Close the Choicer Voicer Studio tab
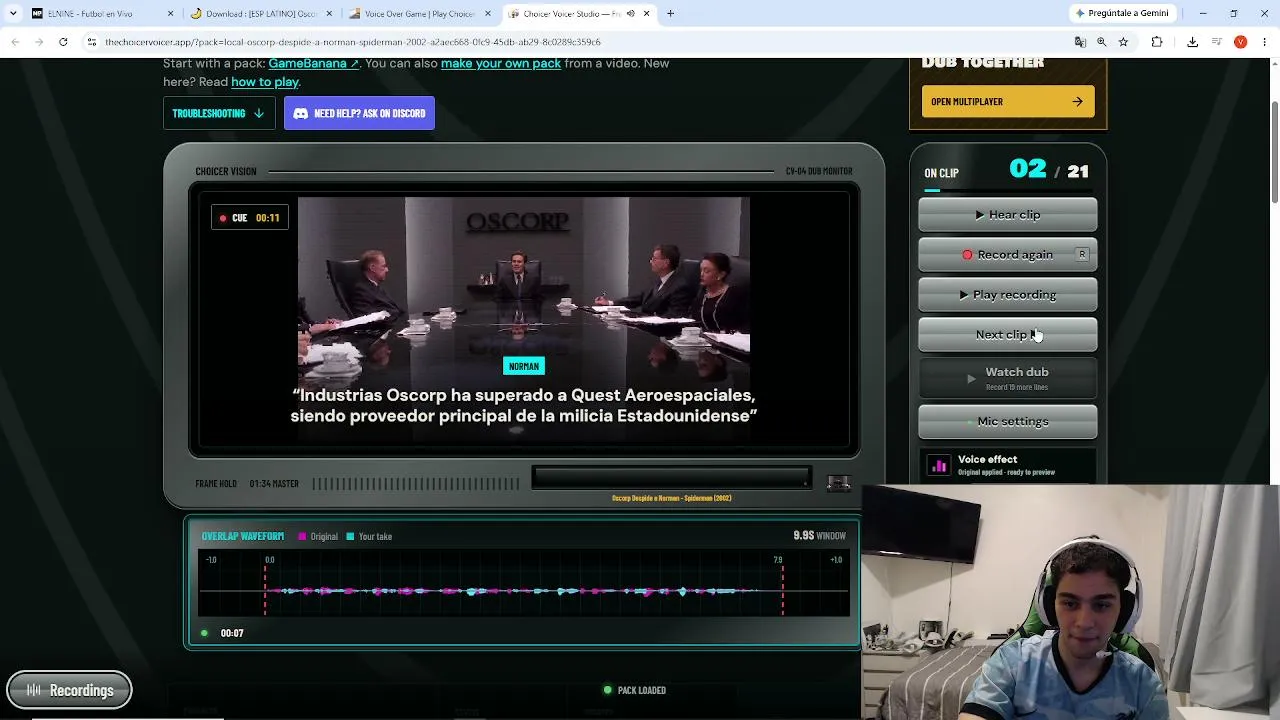 coord(646,14)
